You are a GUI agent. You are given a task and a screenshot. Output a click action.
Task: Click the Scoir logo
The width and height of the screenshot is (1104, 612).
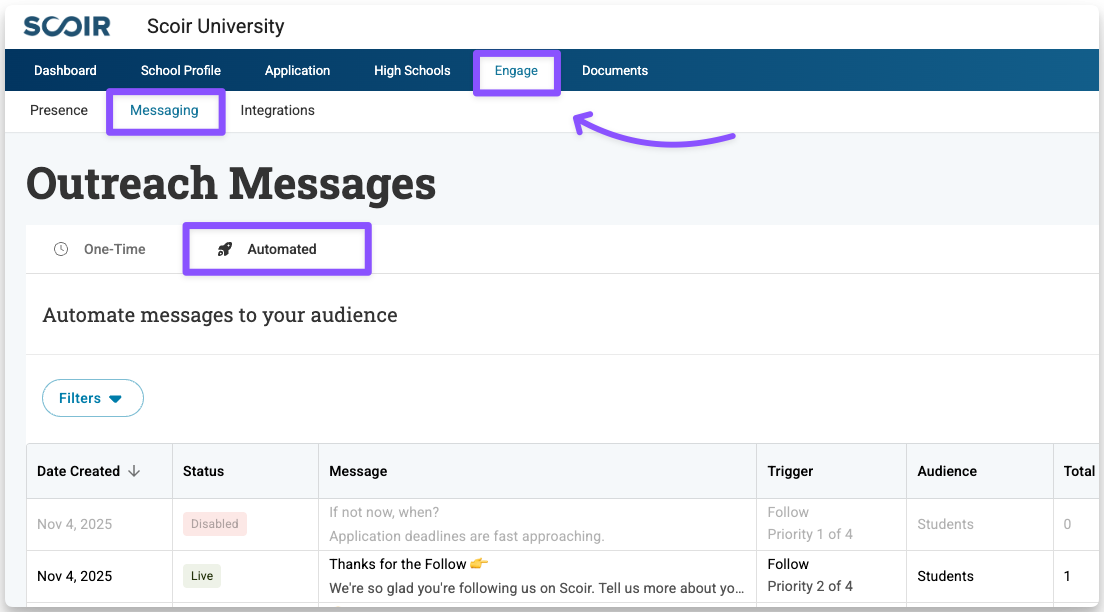tap(67, 26)
